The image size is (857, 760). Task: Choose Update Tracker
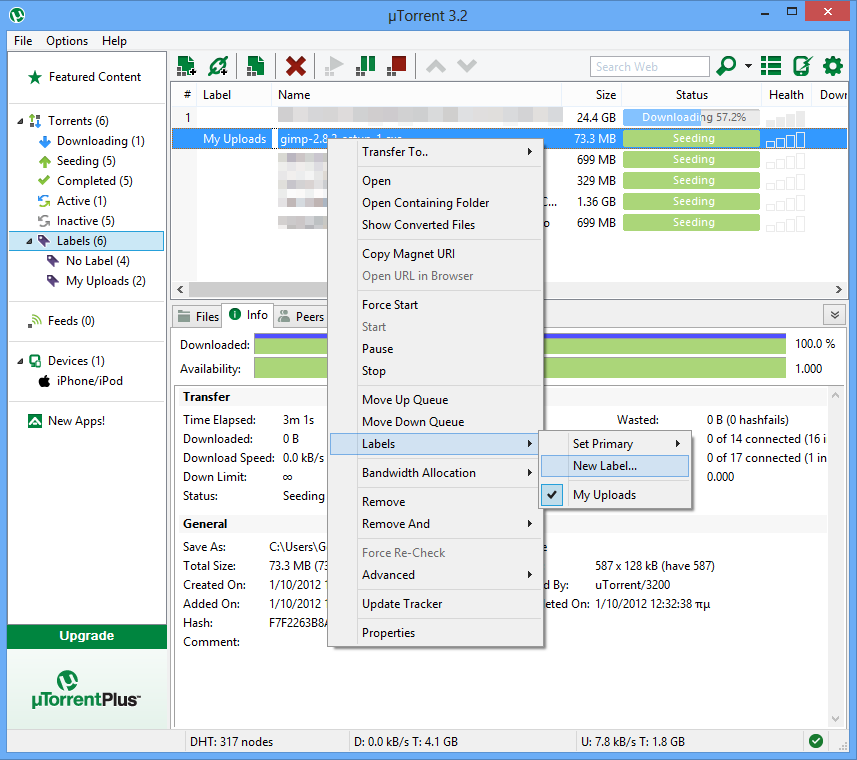pos(436,604)
